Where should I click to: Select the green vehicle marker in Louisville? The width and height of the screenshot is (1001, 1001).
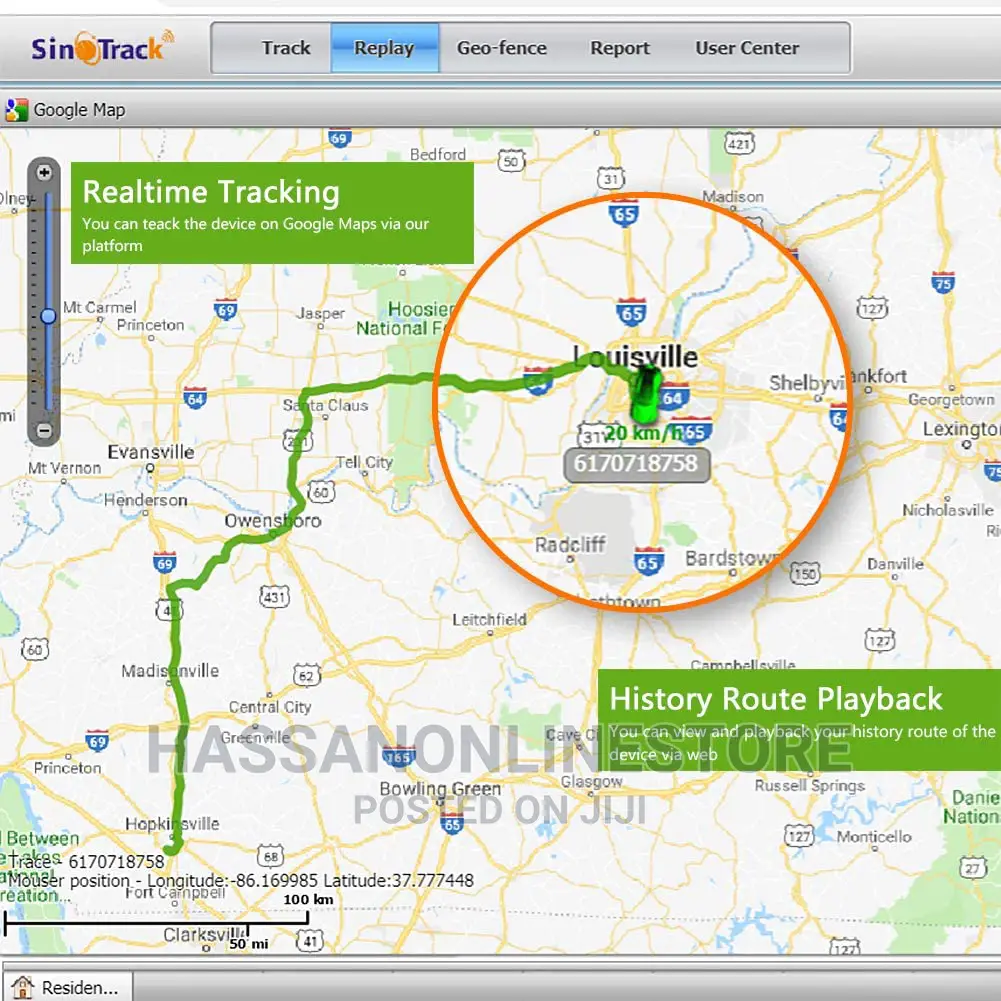646,394
